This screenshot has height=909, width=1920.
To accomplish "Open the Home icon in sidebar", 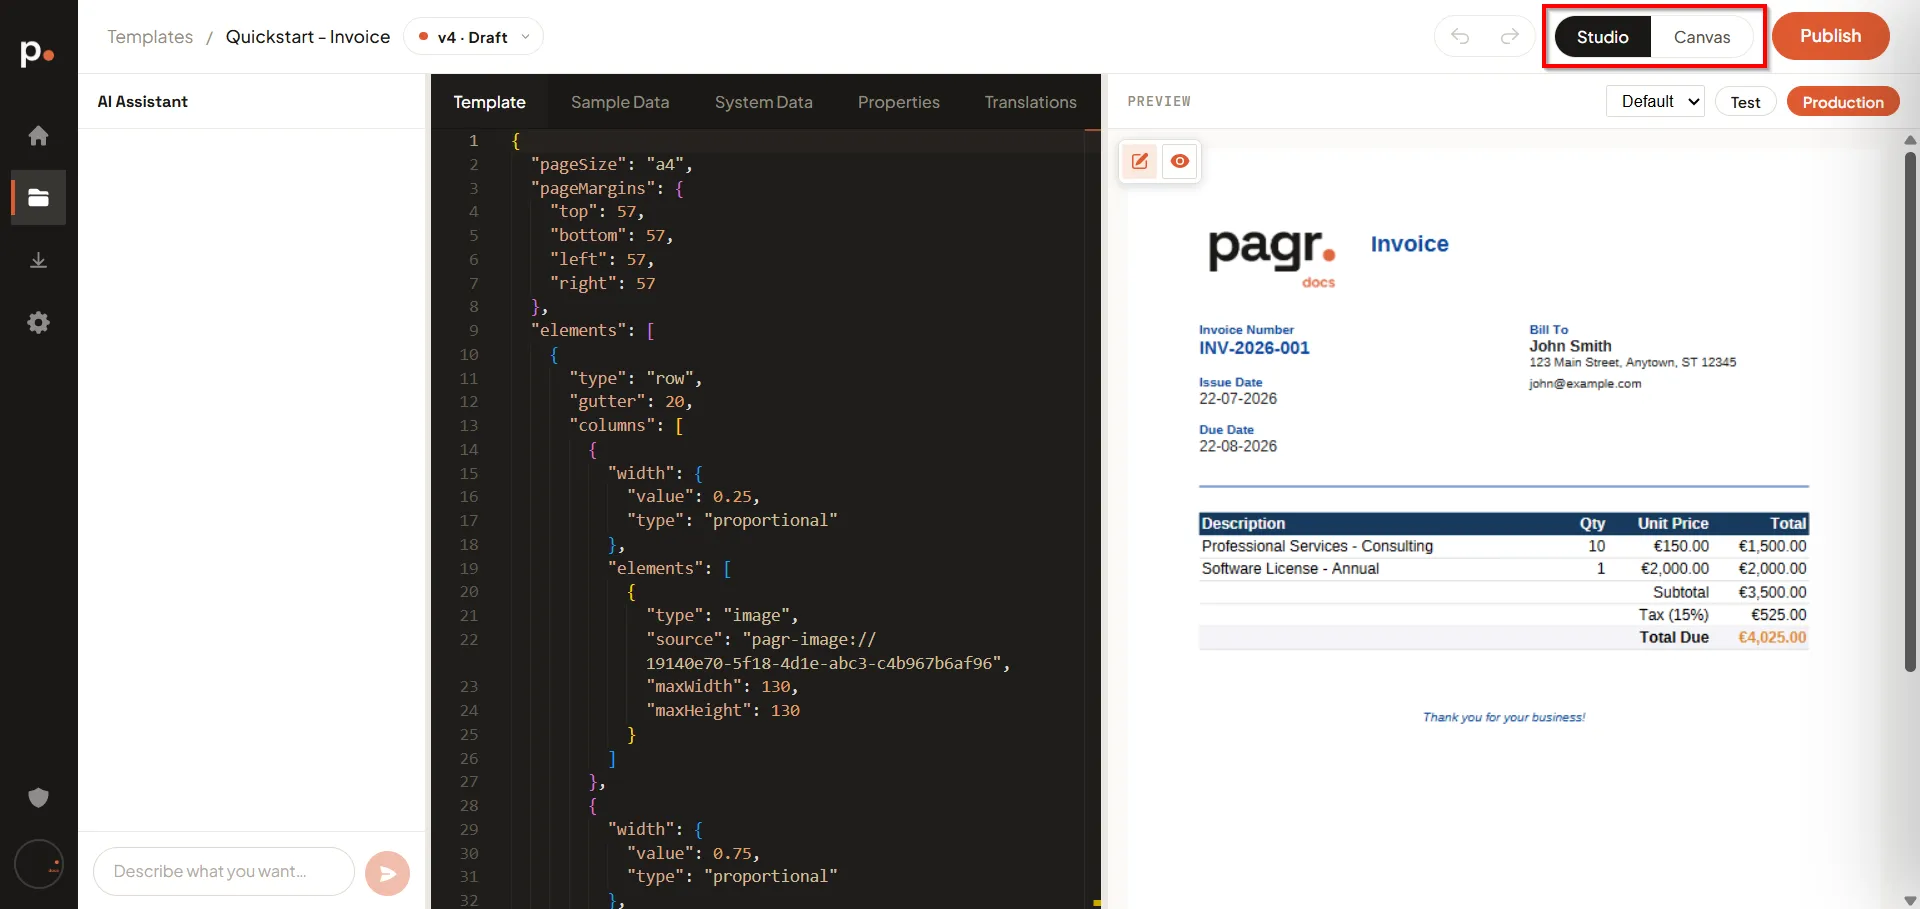I will (x=38, y=135).
